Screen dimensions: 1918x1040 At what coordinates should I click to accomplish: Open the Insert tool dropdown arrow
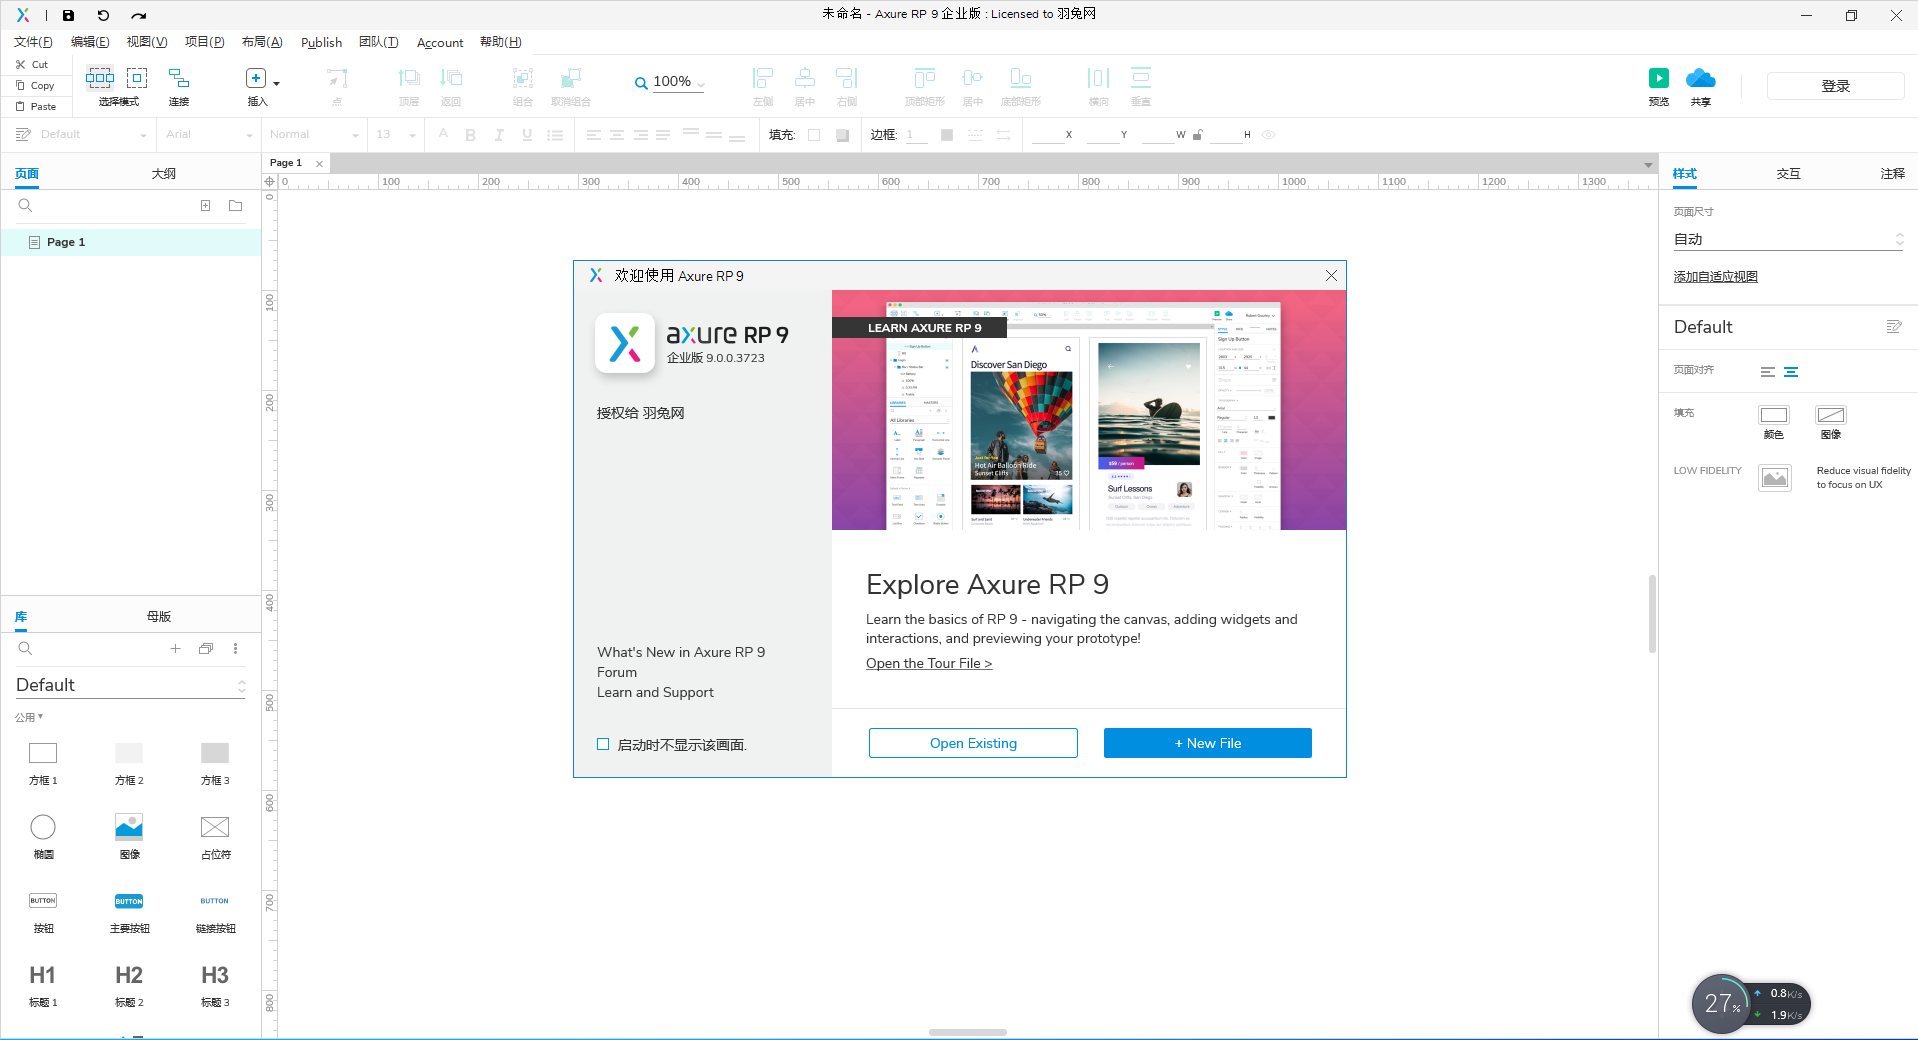[x=277, y=83]
